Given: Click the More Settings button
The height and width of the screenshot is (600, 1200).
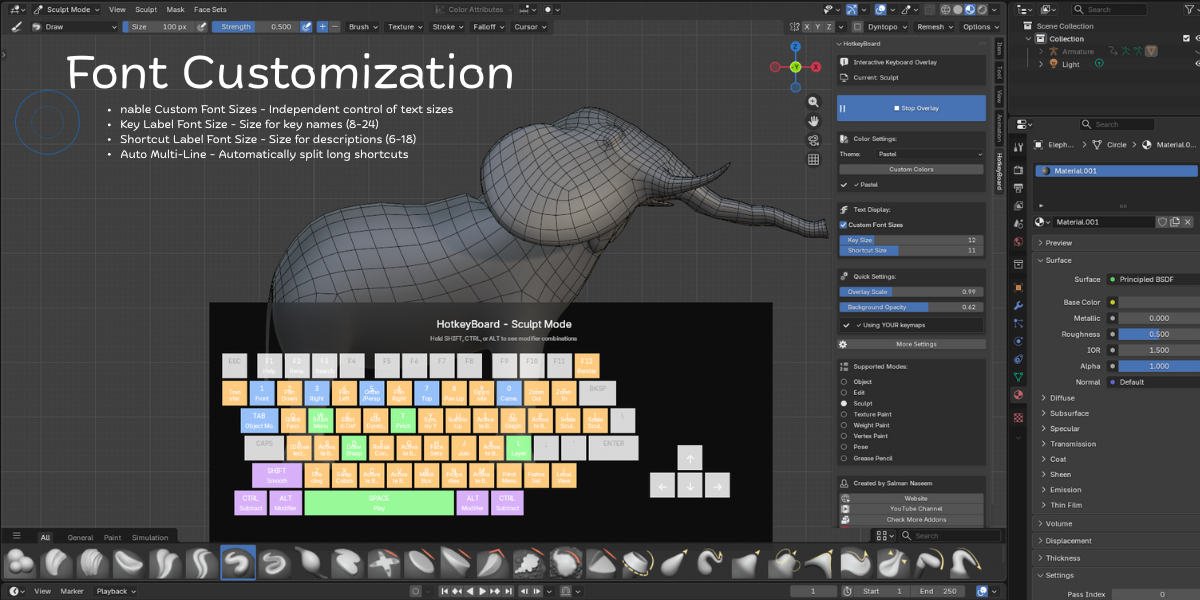Looking at the screenshot, I should [x=916, y=344].
